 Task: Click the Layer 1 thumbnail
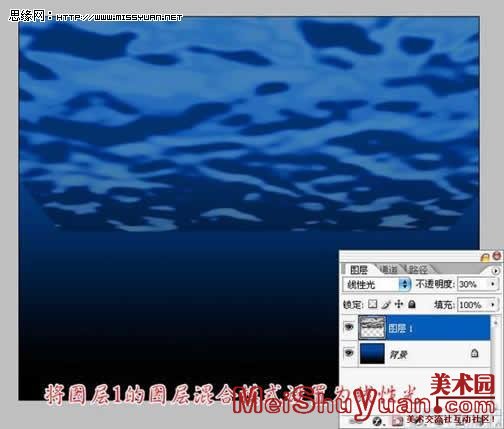coord(372,328)
